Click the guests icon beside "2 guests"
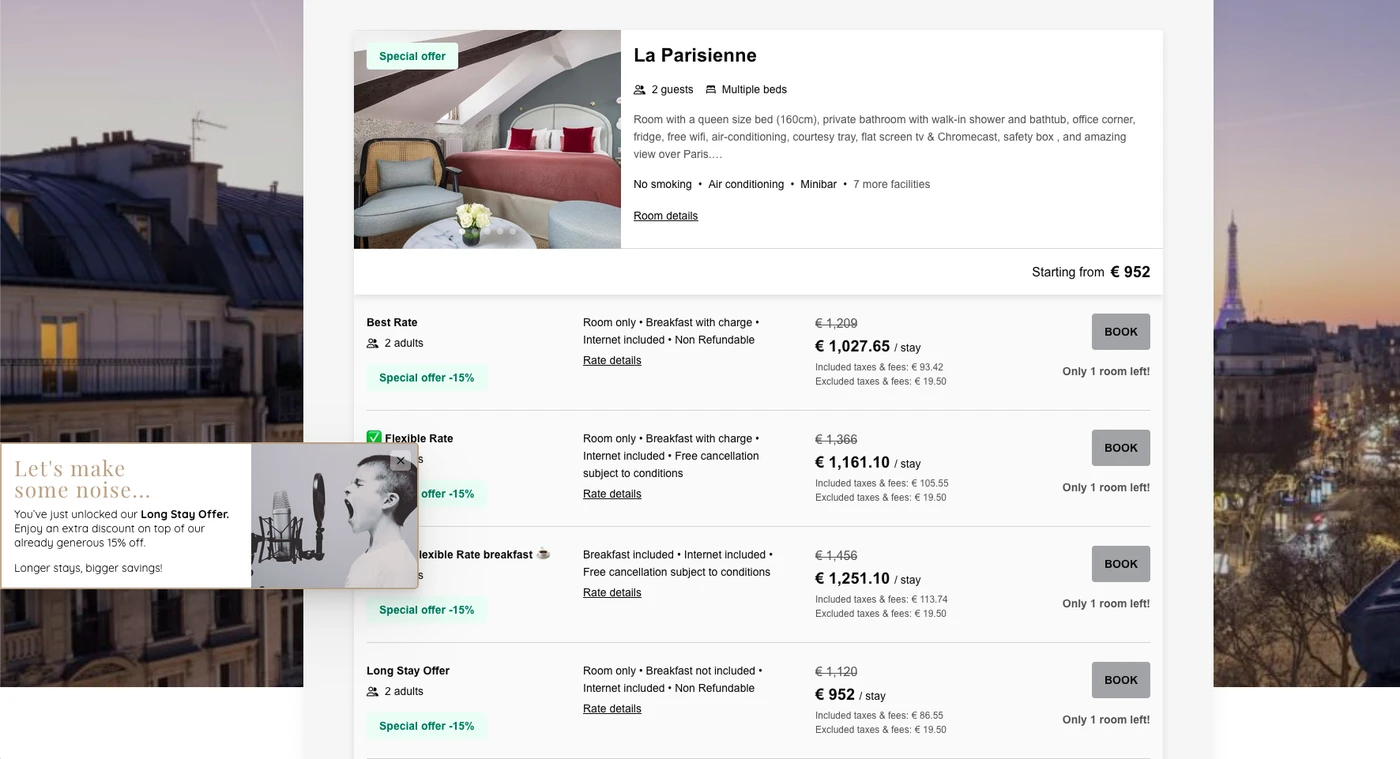Viewport: 1400px width, 759px height. click(x=640, y=90)
